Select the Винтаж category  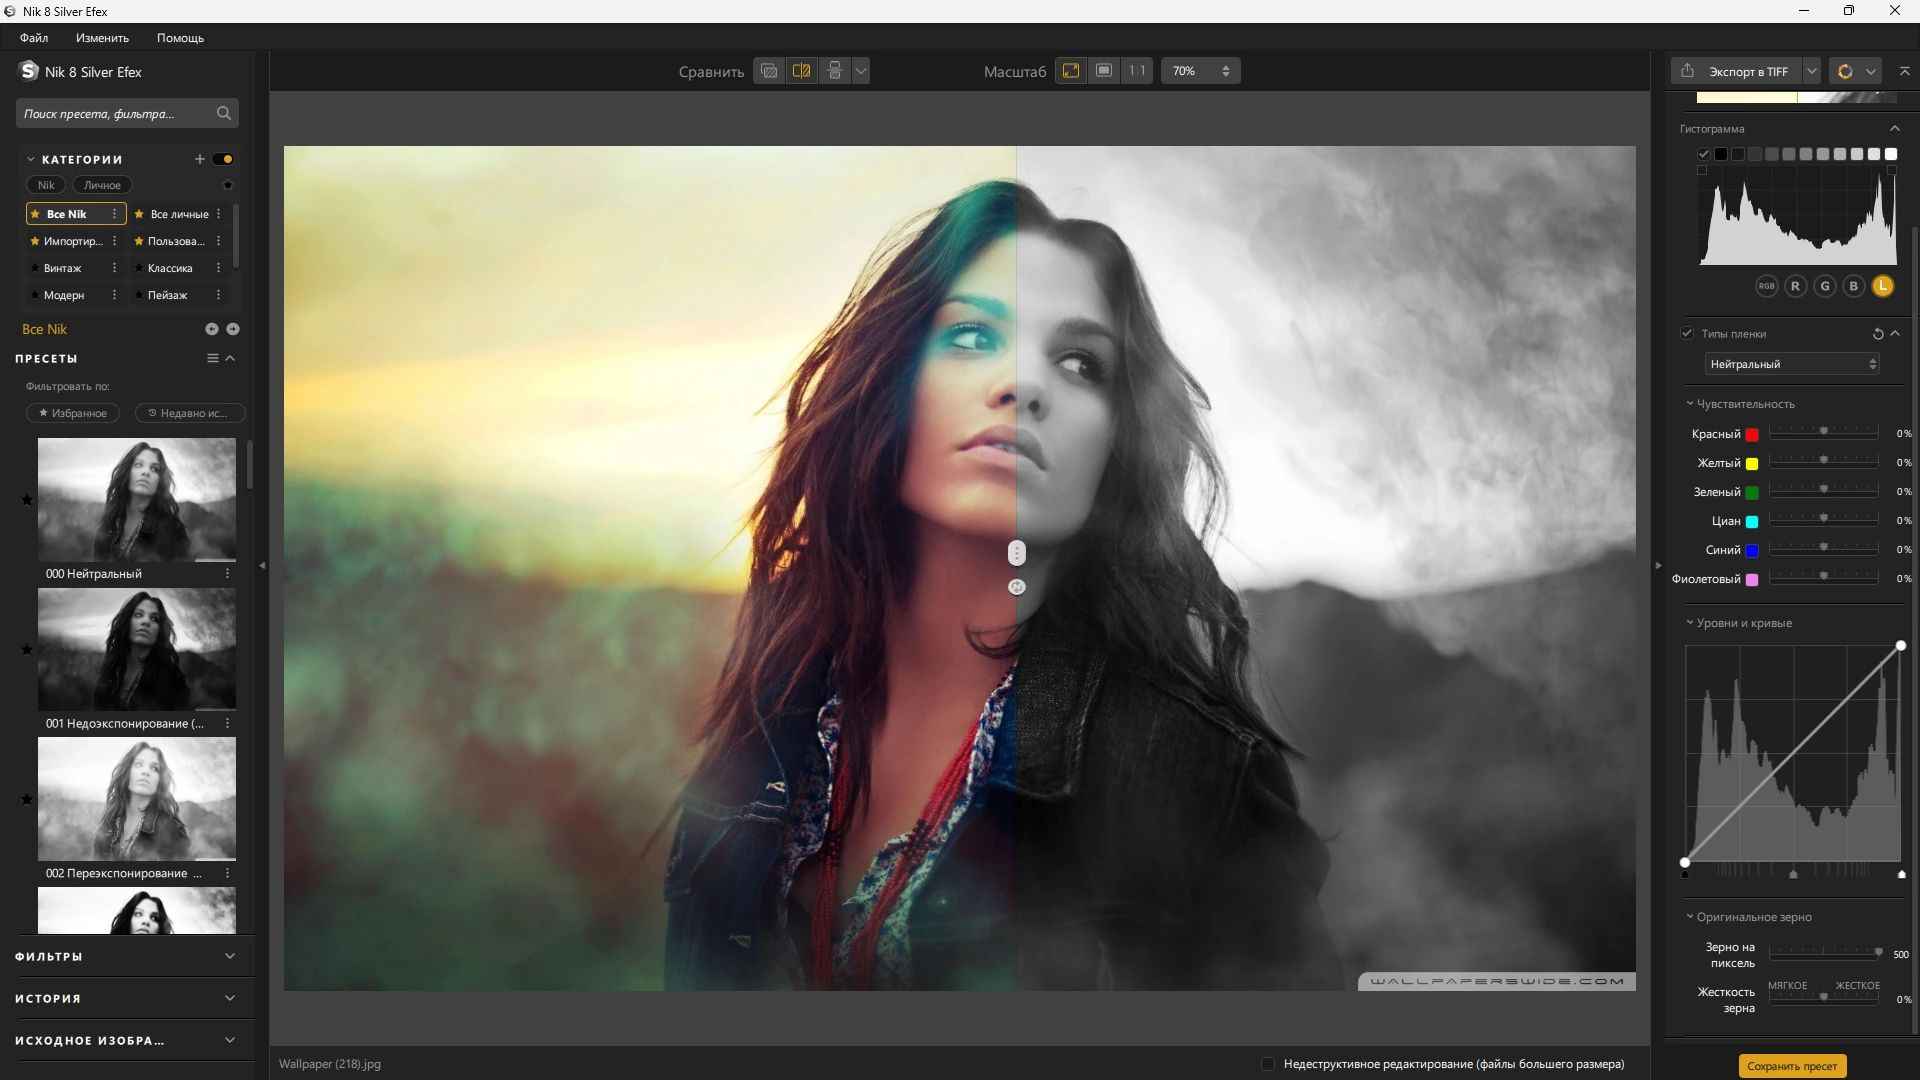[x=63, y=268]
